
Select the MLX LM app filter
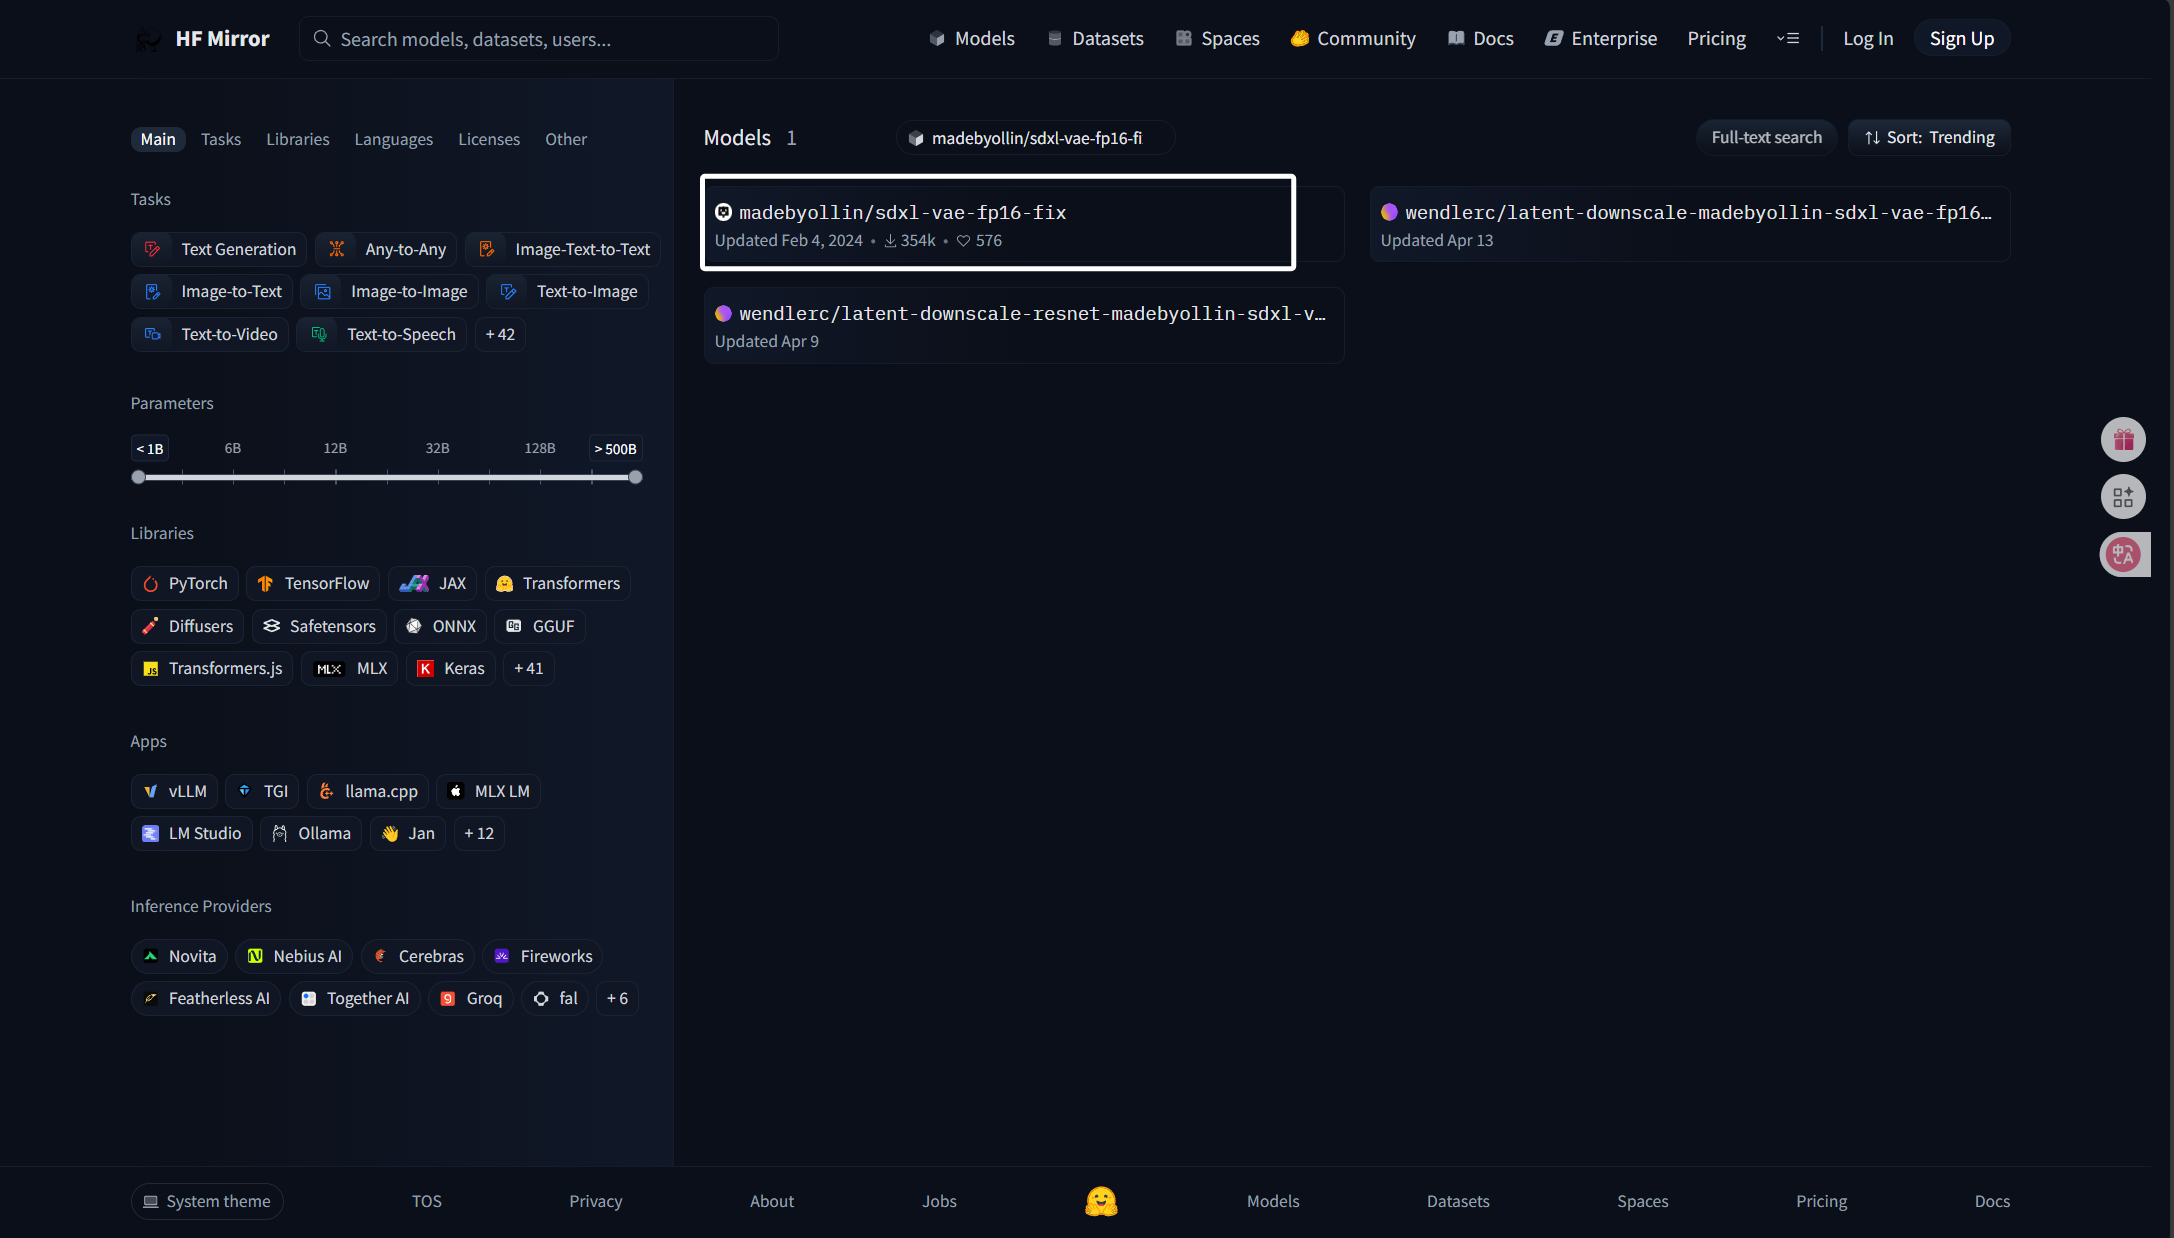coord(489,791)
